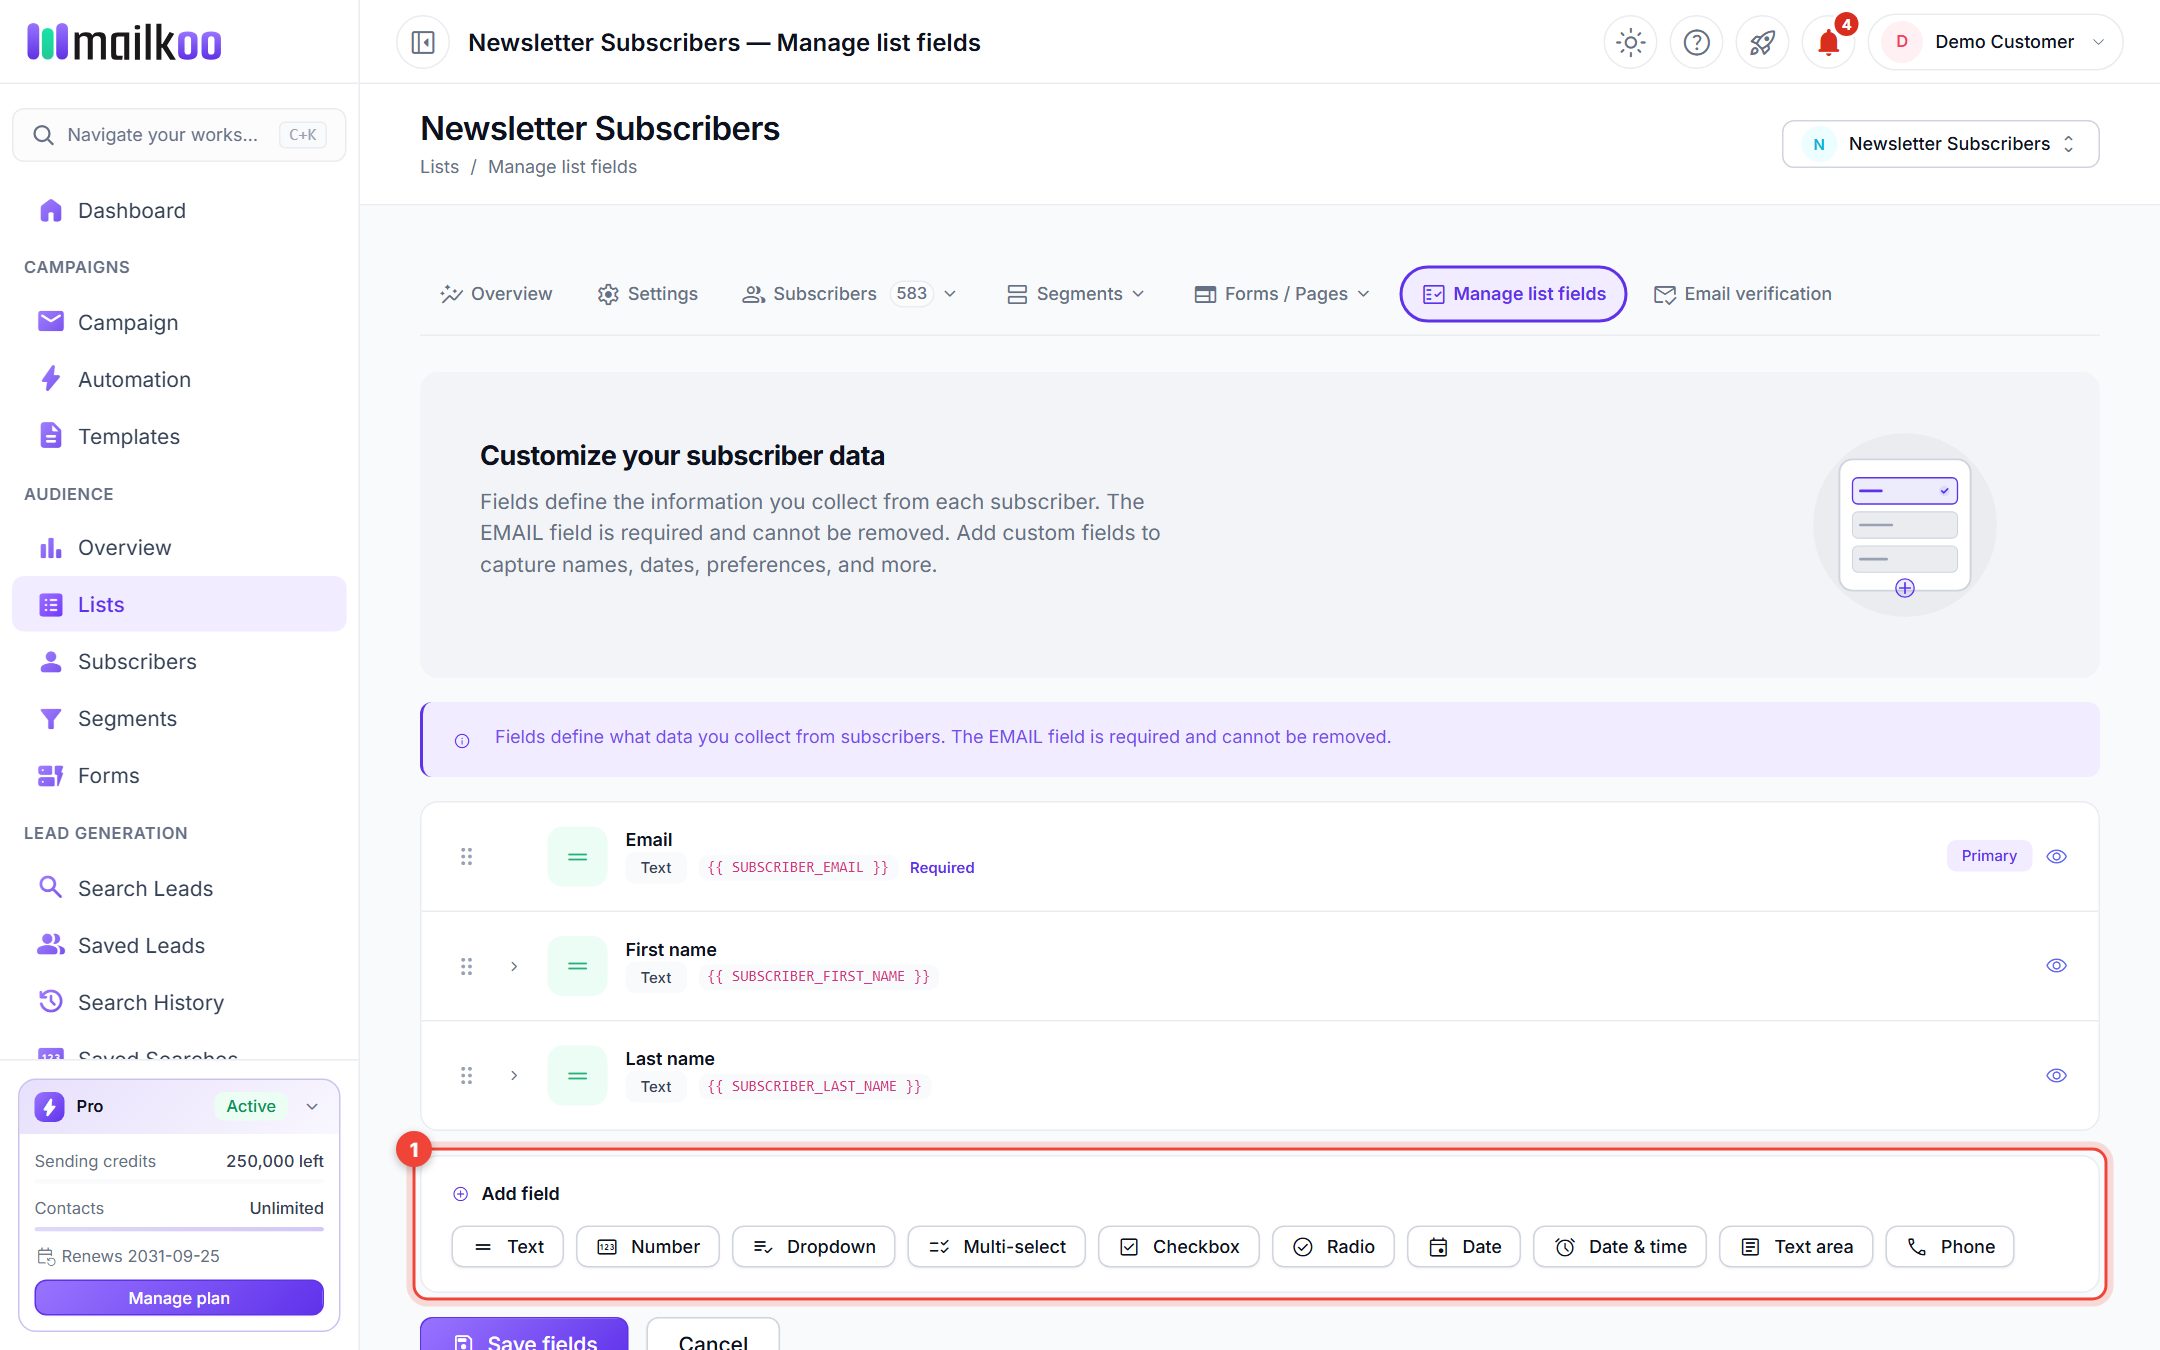Add a Dropdown field
This screenshot has width=2160, height=1350.
814,1246
